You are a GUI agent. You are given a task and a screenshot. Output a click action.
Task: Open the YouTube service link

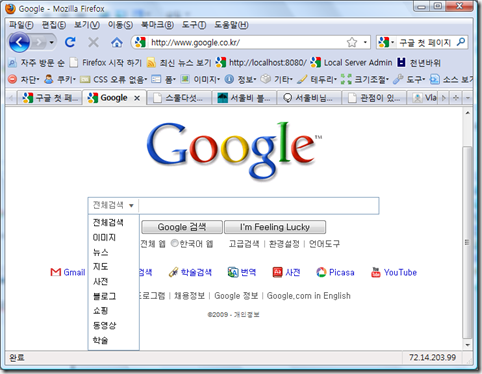(x=394, y=272)
